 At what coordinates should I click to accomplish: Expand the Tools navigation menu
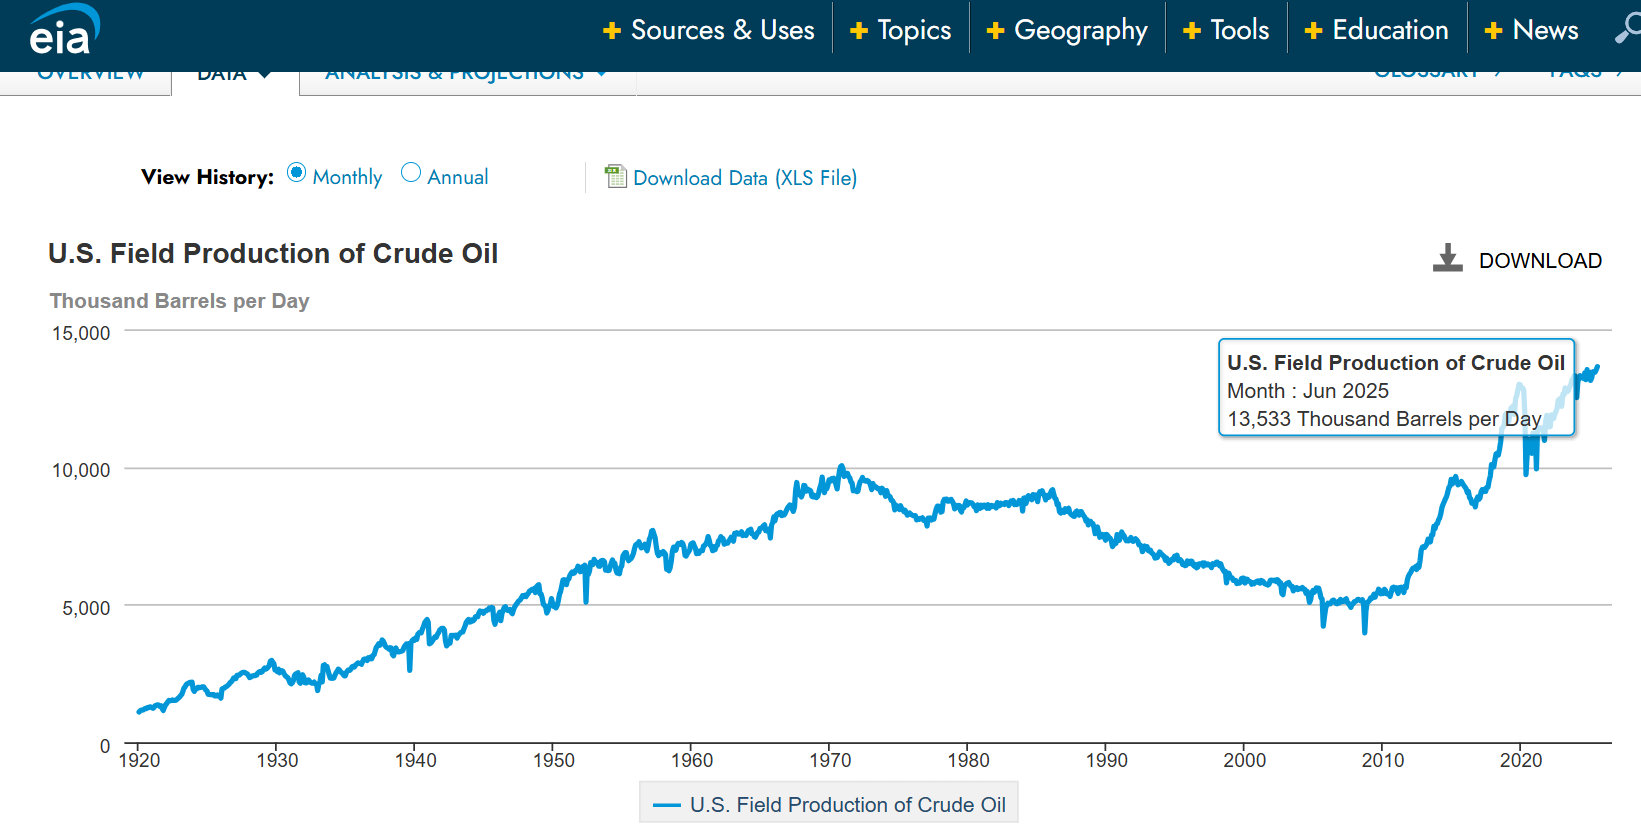point(1239,30)
